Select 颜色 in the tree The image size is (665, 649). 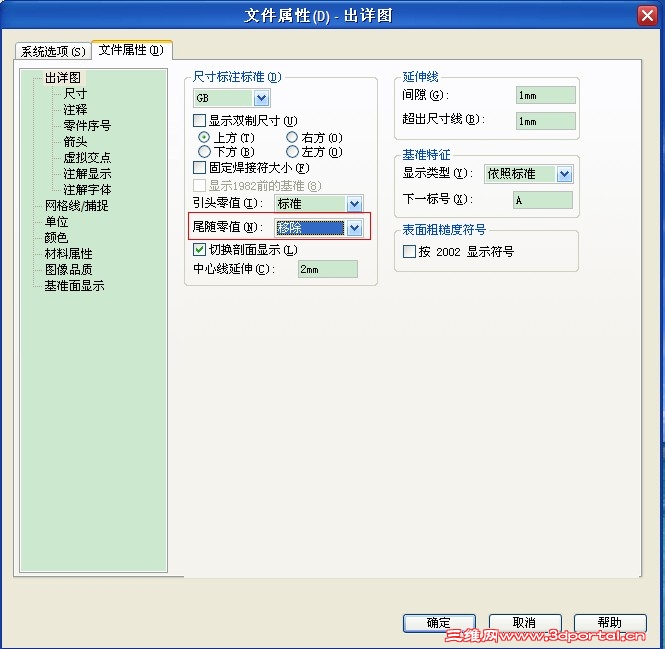pyautogui.click(x=56, y=238)
